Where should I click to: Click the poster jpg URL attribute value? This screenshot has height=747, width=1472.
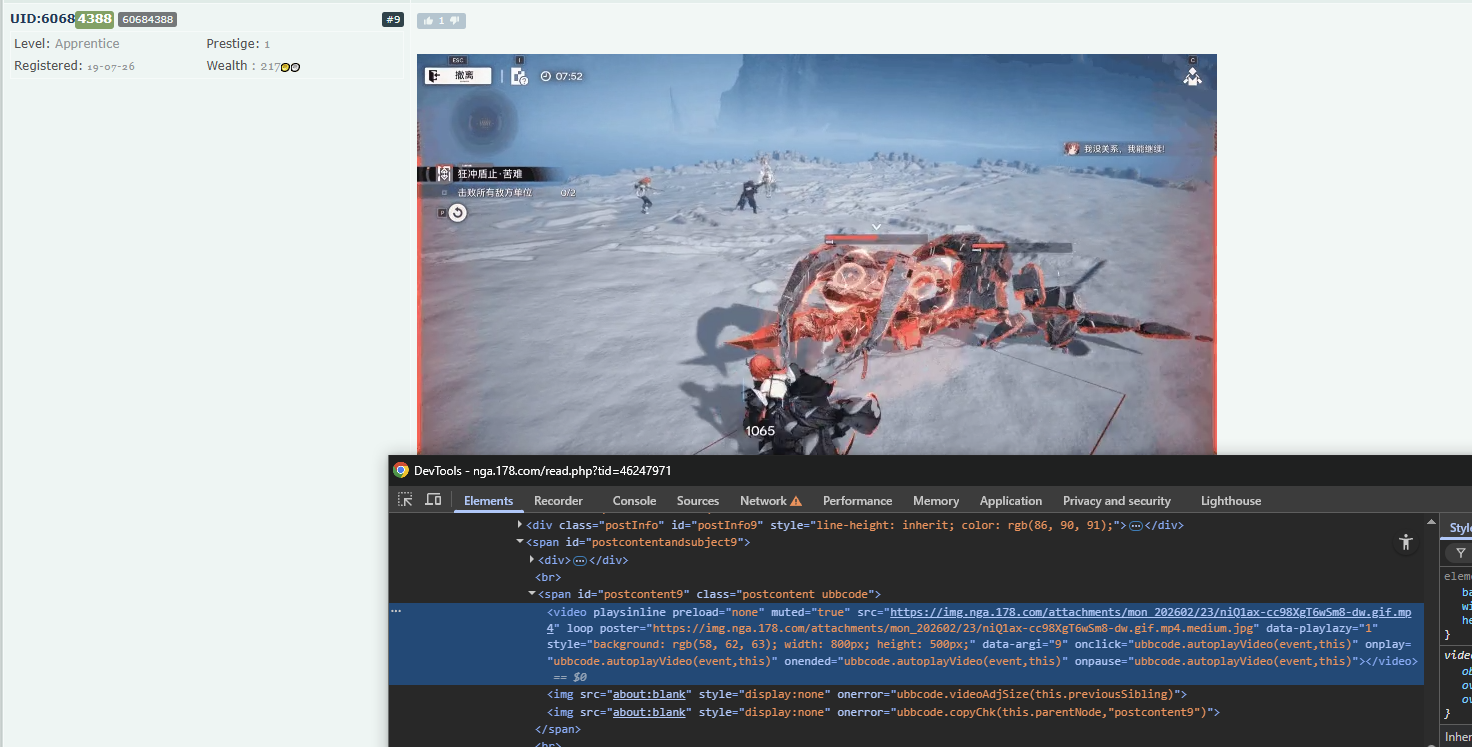click(952, 628)
